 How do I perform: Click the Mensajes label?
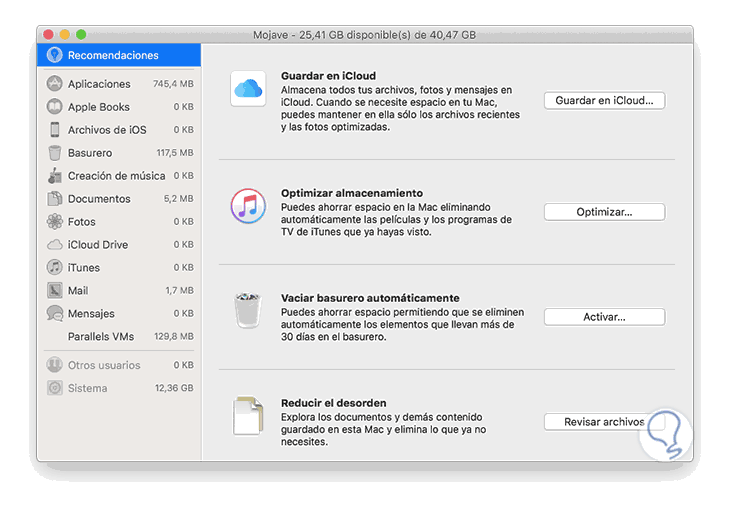(91, 314)
